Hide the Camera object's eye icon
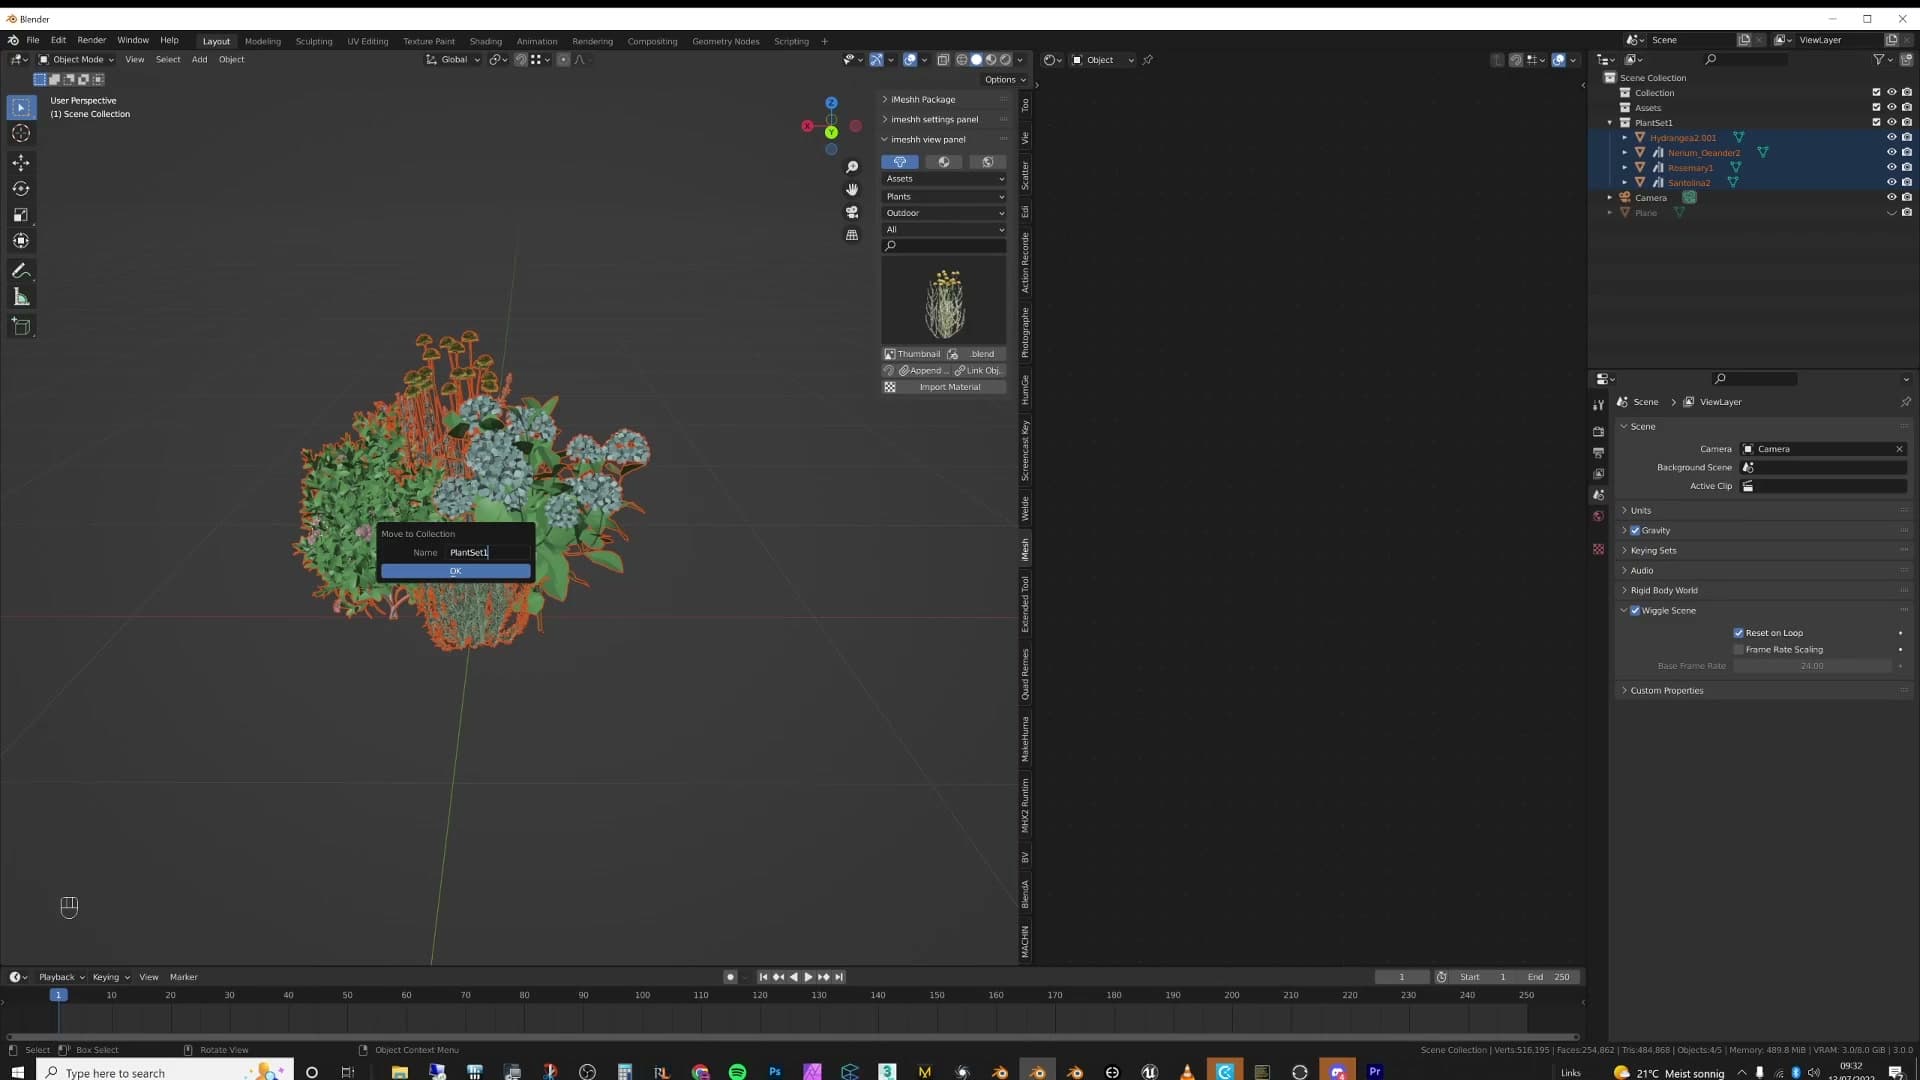The height and width of the screenshot is (1080, 1920). tap(1891, 198)
